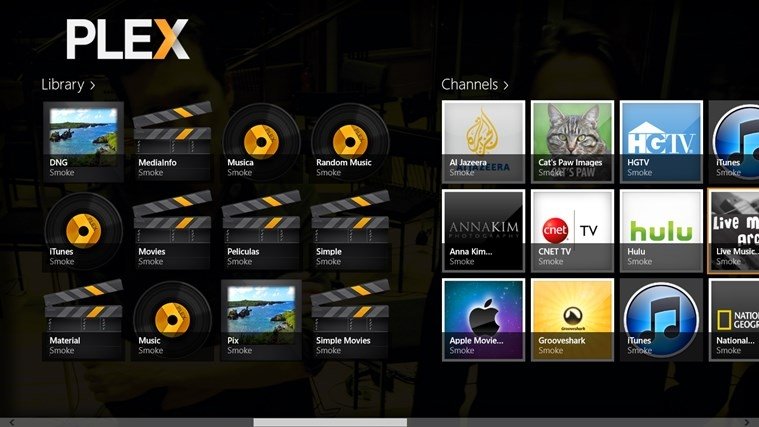
Task: Open the CNET TV channel
Action: tap(573, 231)
